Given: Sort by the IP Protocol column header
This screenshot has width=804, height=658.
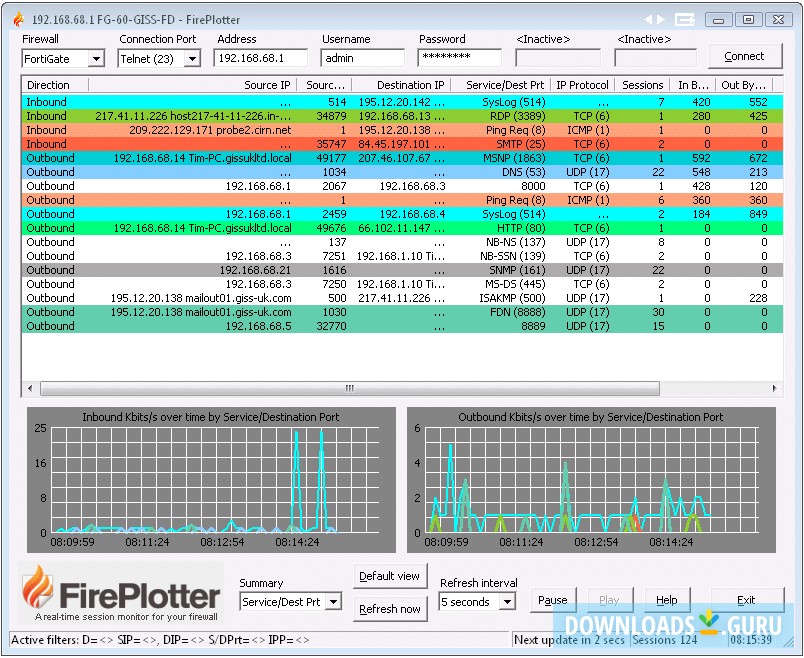Looking at the screenshot, I should tap(582, 85).
